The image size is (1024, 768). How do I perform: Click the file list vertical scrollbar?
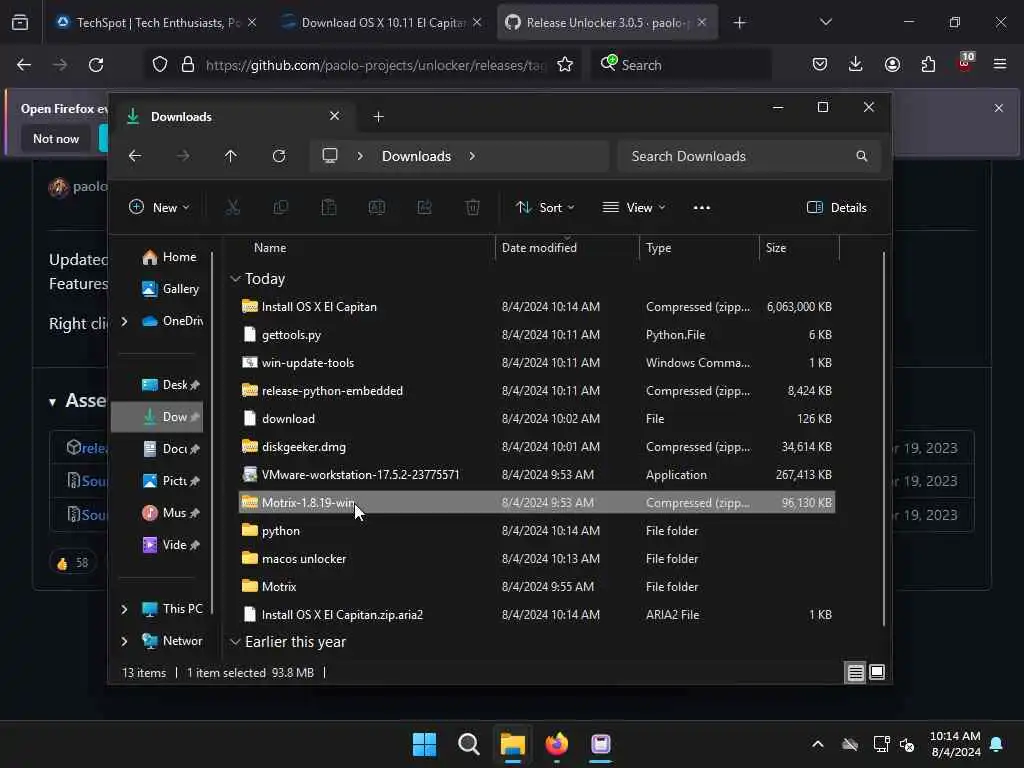pyautogui.click(x=884, y=439)
